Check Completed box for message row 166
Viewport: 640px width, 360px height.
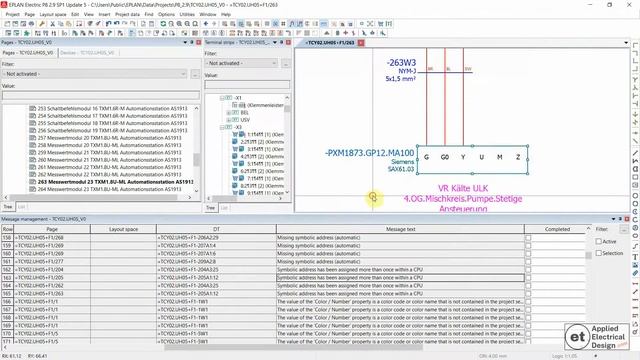point(528,302)
